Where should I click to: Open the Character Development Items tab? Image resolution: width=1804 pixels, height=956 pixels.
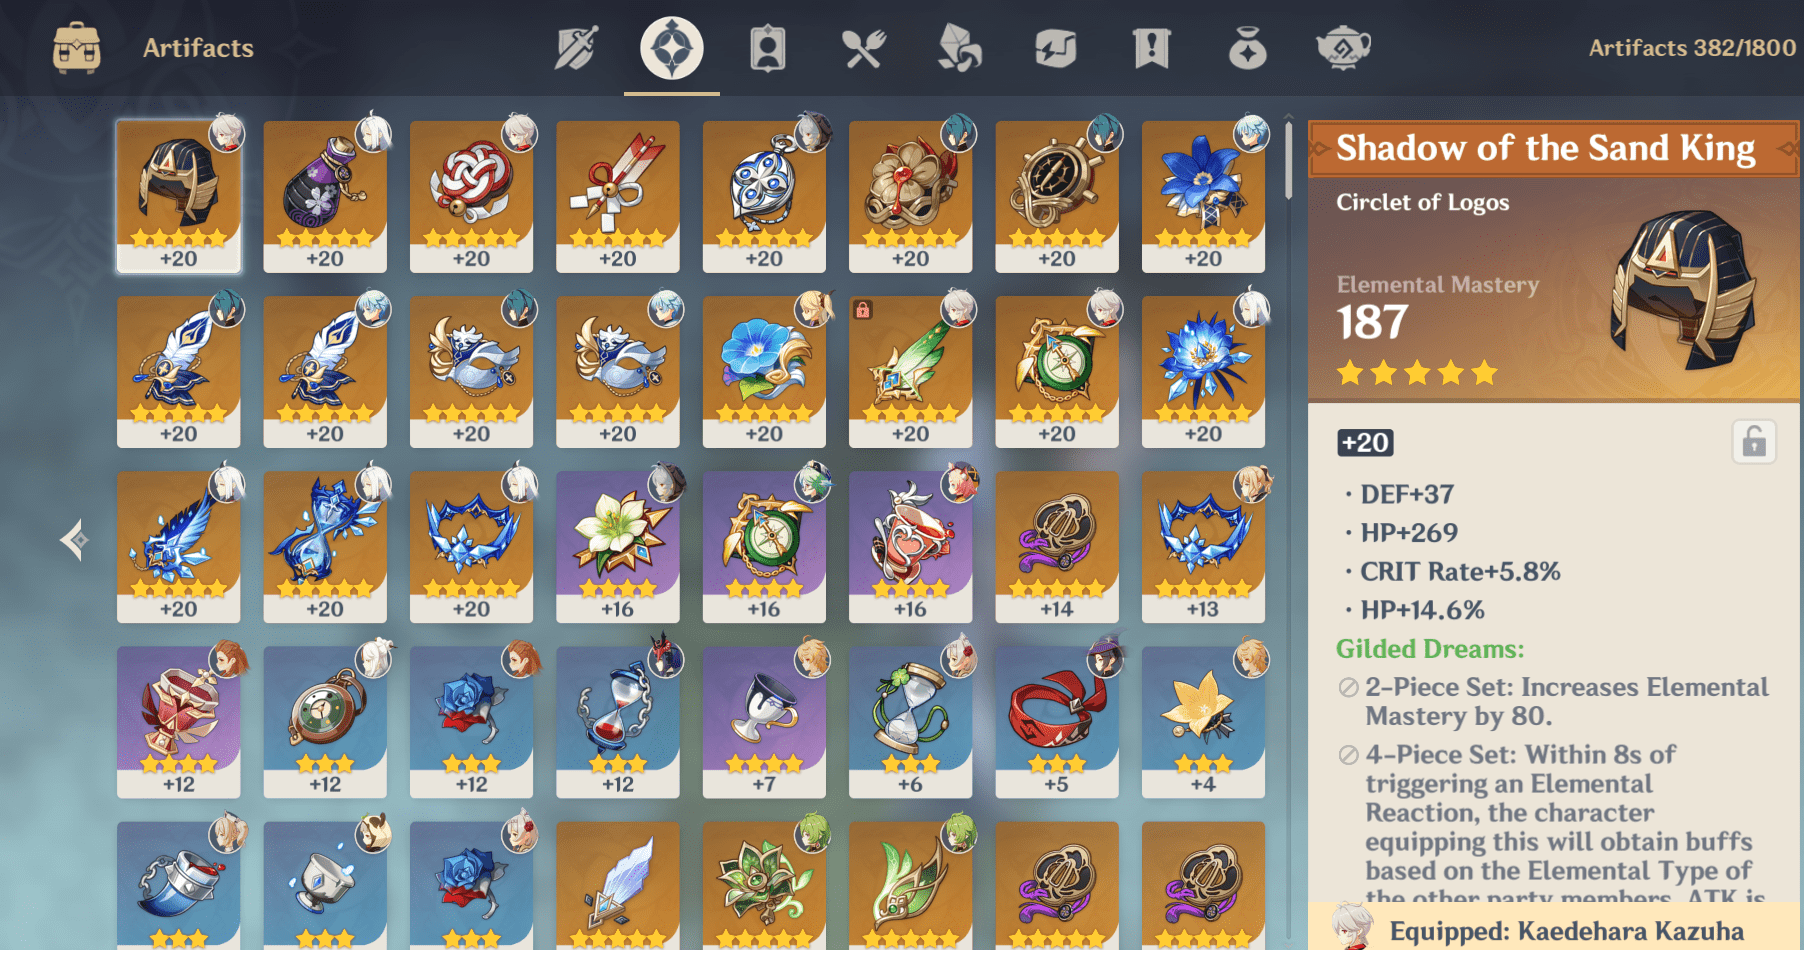[x=768, y=48]
